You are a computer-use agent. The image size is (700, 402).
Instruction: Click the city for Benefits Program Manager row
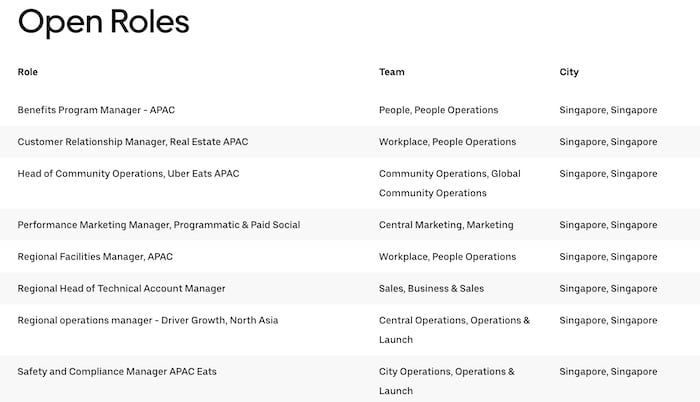click(608, 110)
